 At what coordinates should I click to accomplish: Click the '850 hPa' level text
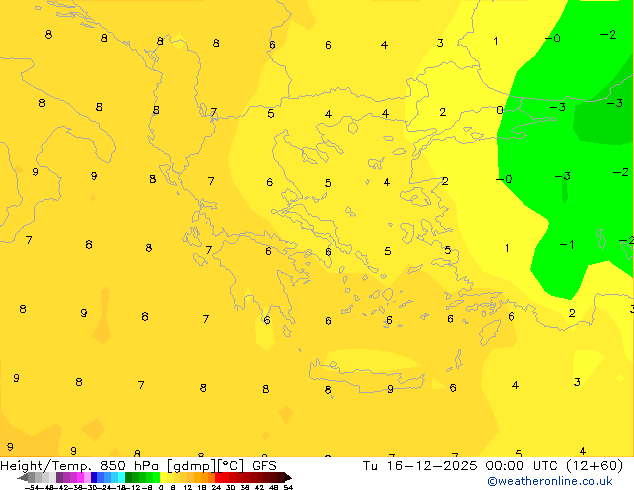(131, 465)
